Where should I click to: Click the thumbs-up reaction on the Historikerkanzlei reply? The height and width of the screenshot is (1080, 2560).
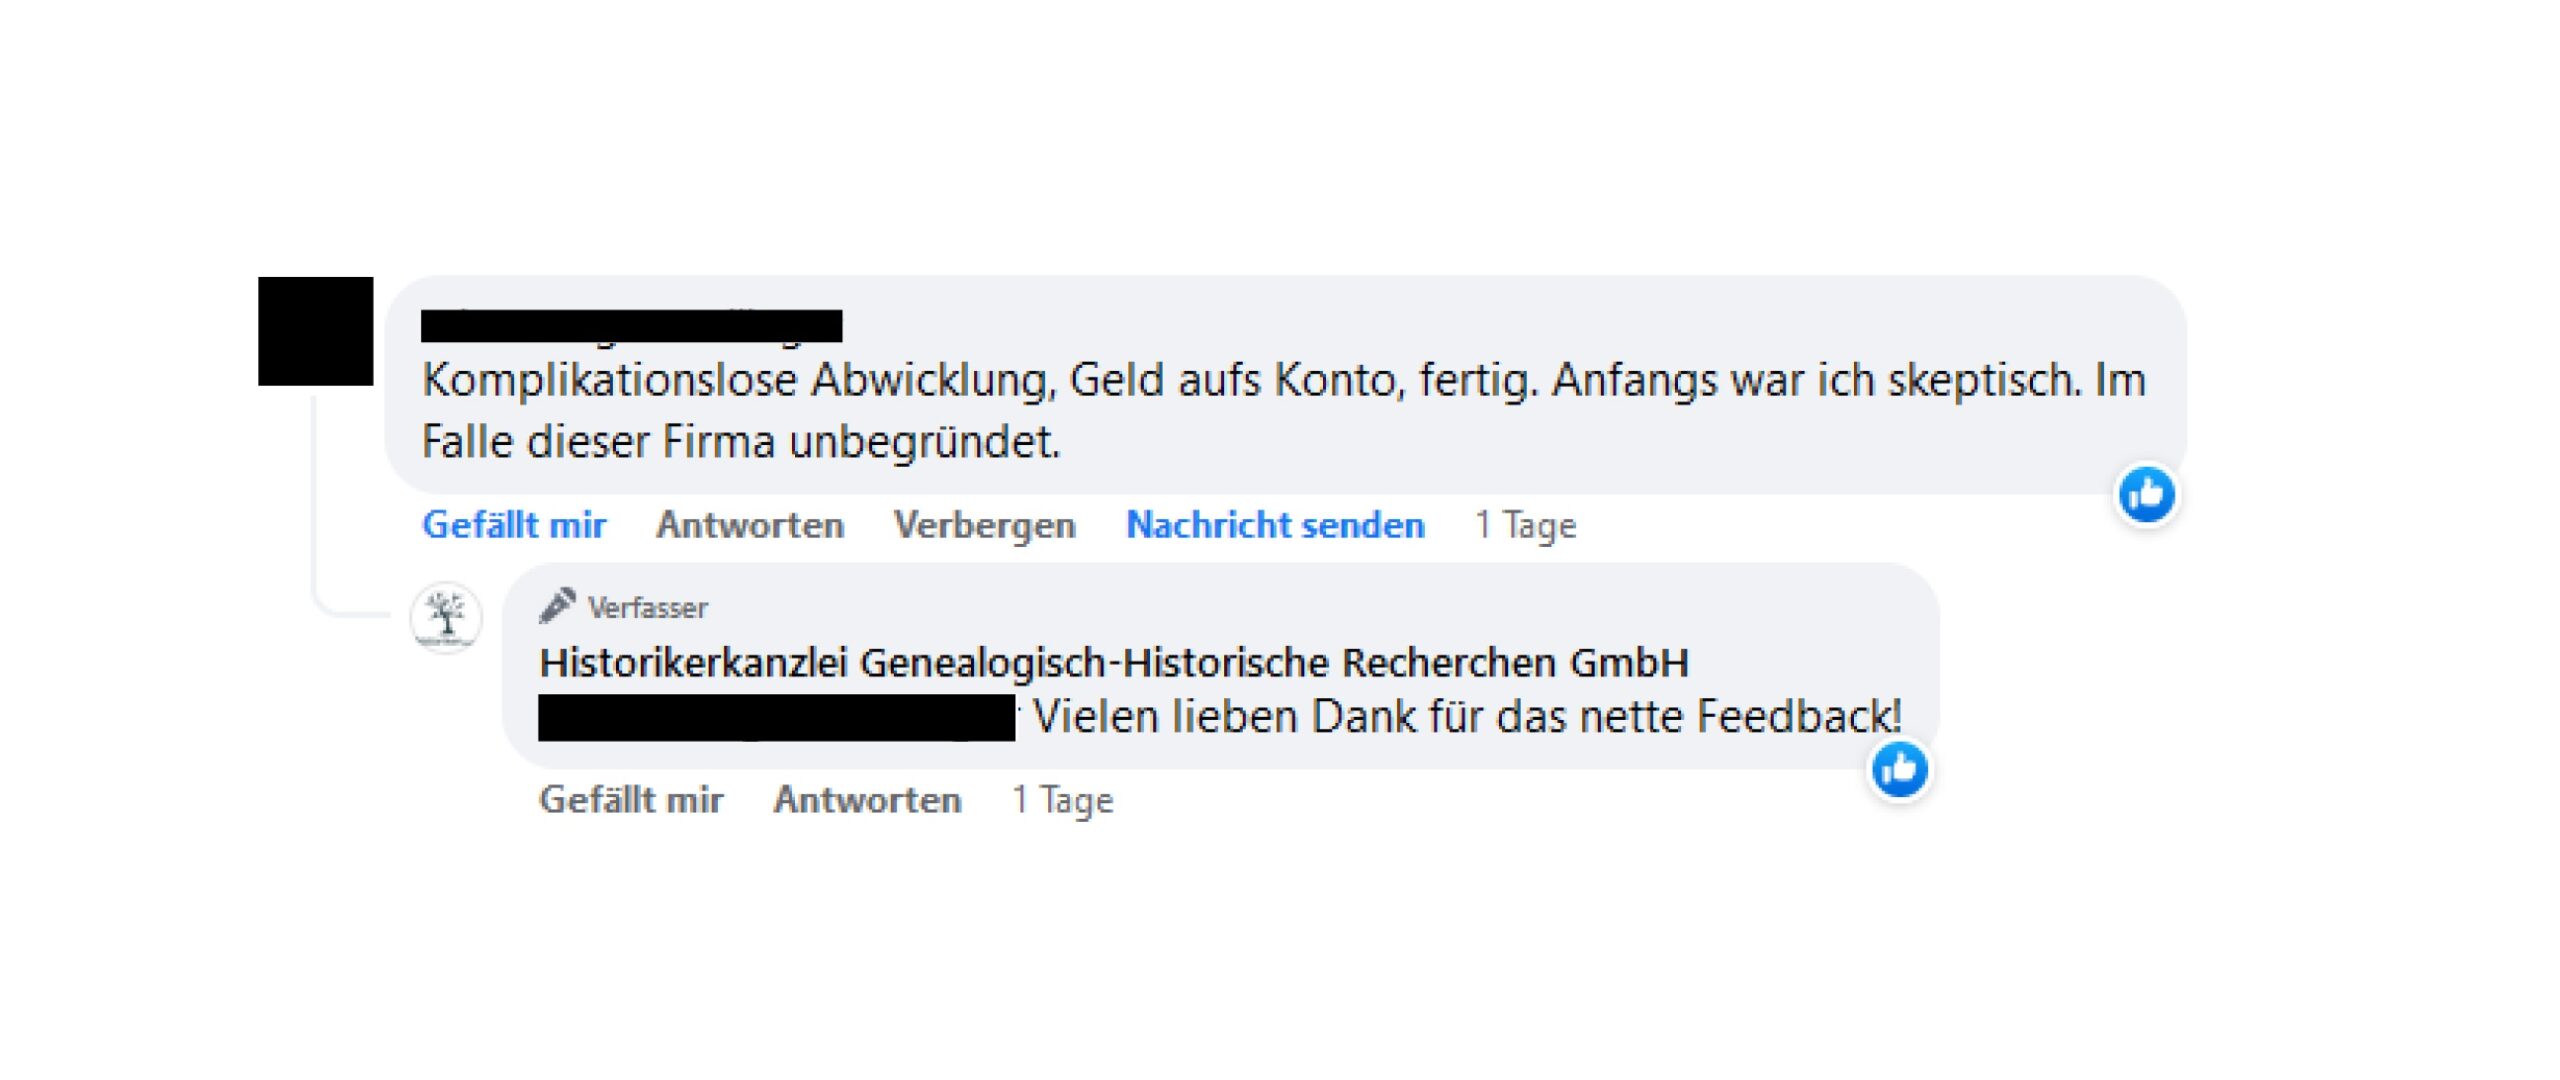tap(1899, 769)
